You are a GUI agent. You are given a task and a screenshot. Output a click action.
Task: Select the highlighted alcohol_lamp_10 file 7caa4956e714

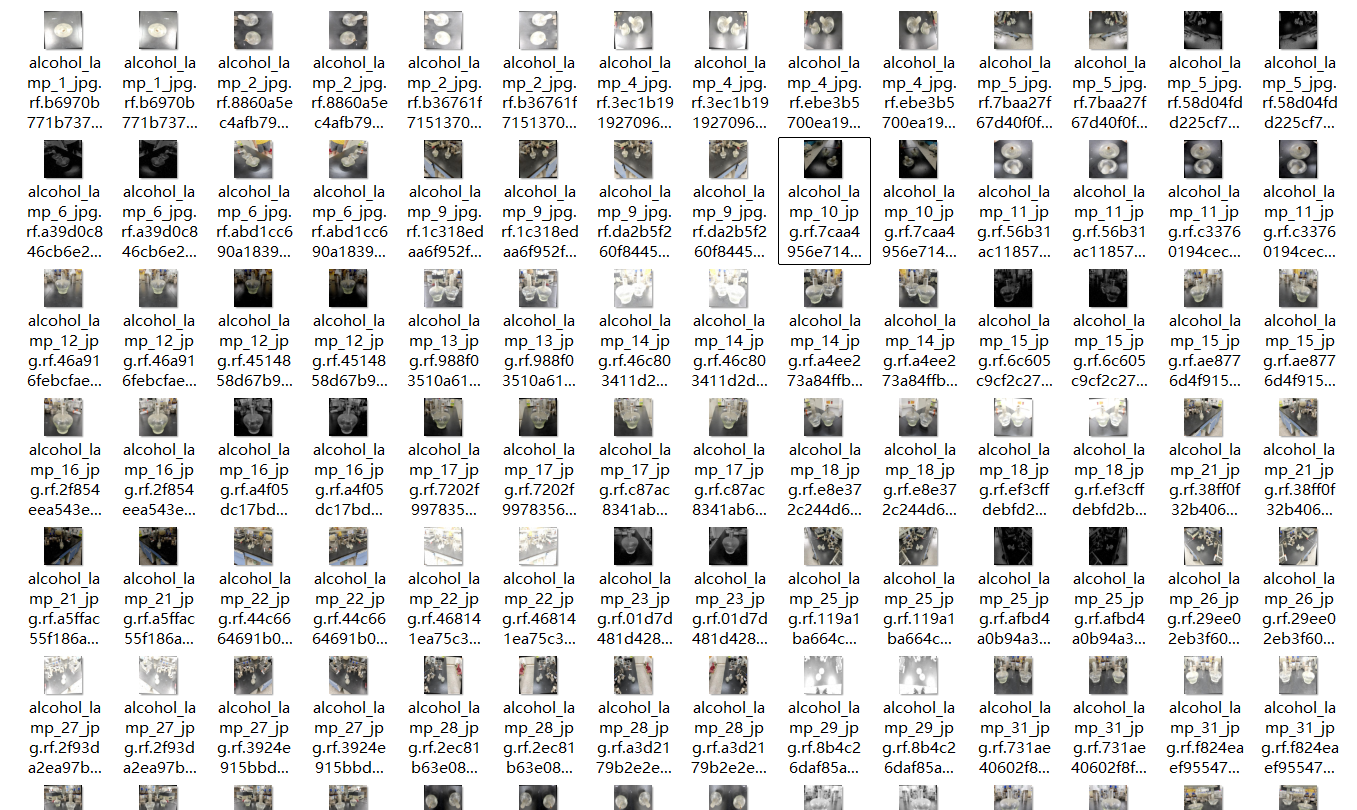click(824, 201)
